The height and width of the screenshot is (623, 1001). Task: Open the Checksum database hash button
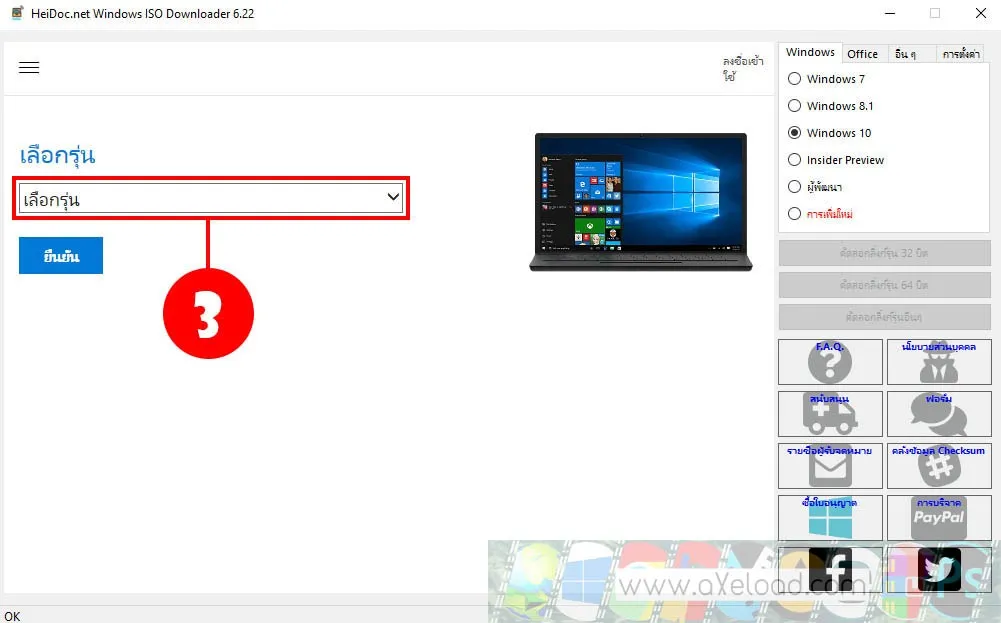pos(938,465)
